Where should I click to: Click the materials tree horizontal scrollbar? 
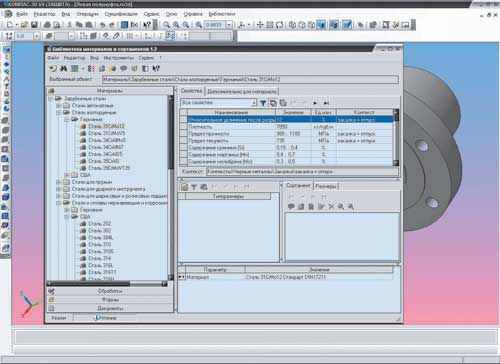click(x=107, y=284)
